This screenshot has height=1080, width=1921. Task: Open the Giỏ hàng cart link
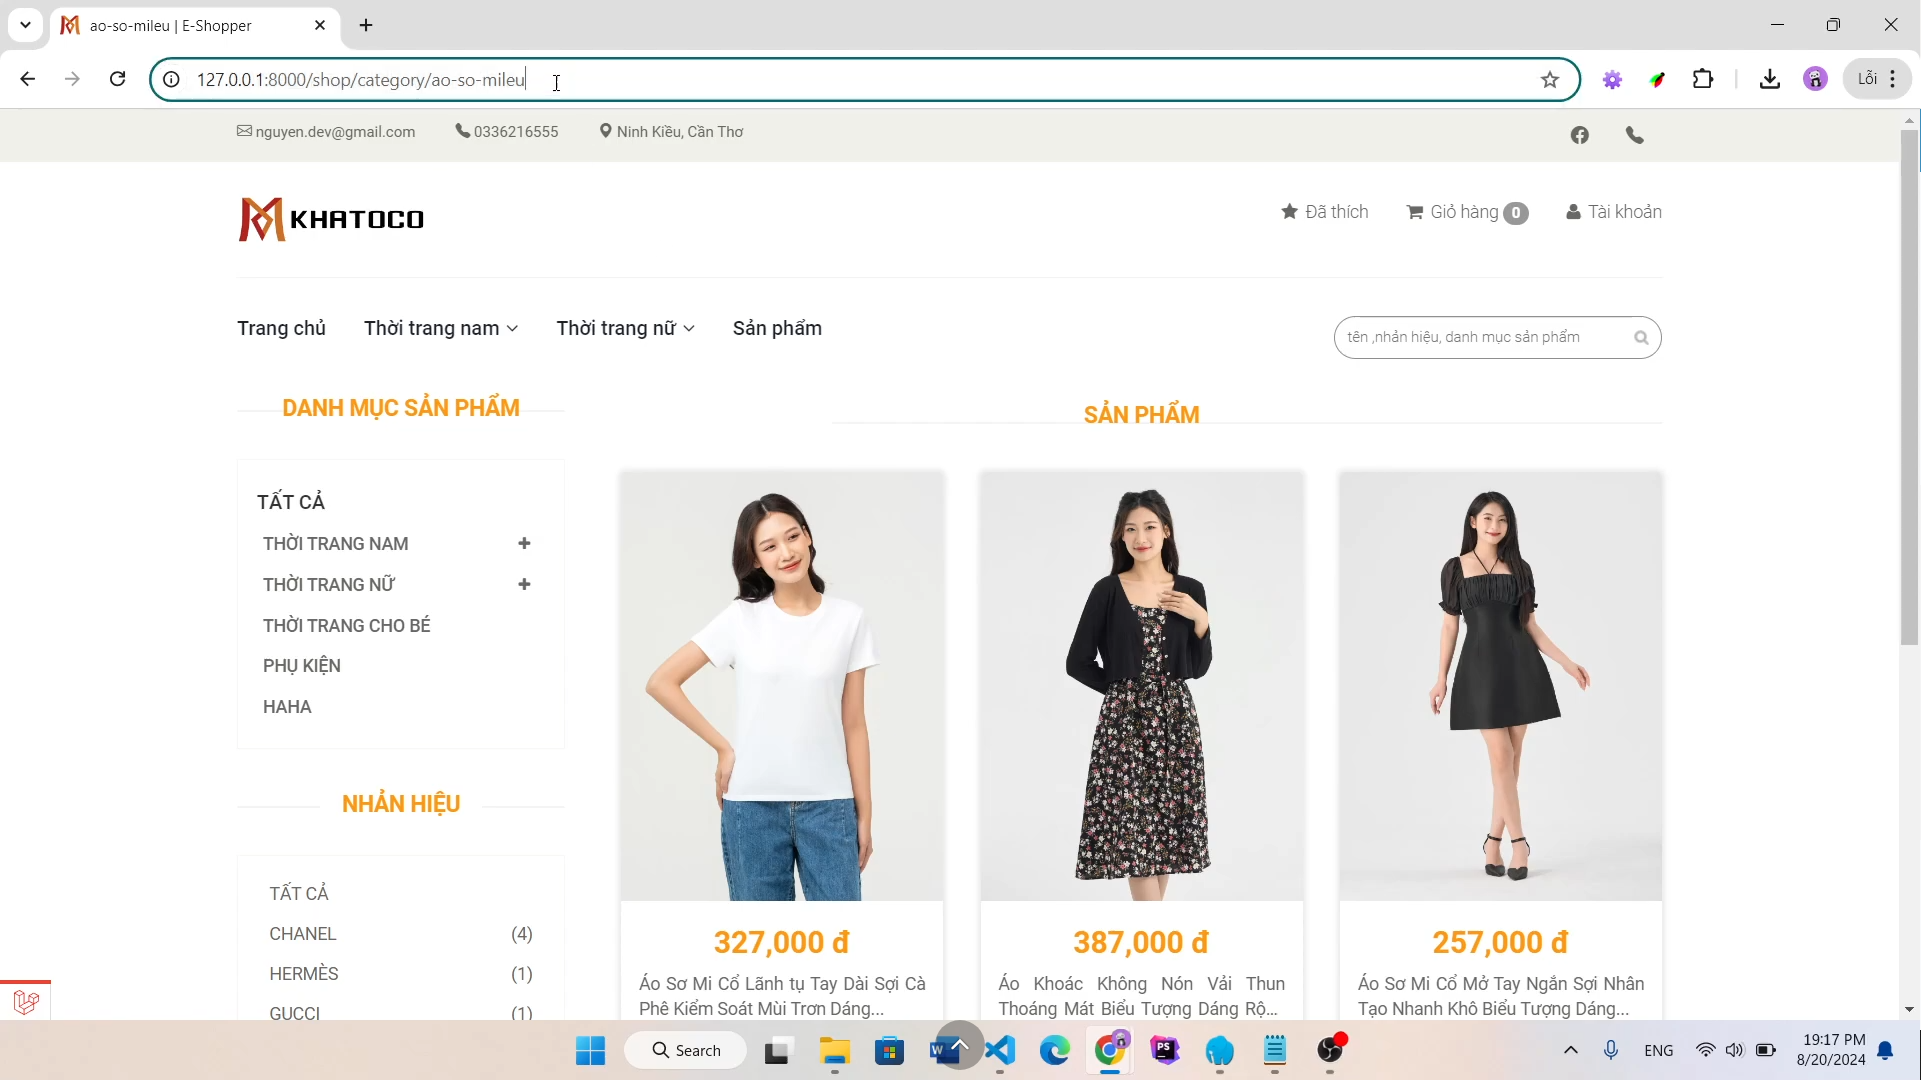pyautogui.click(x=1467, y=212)
